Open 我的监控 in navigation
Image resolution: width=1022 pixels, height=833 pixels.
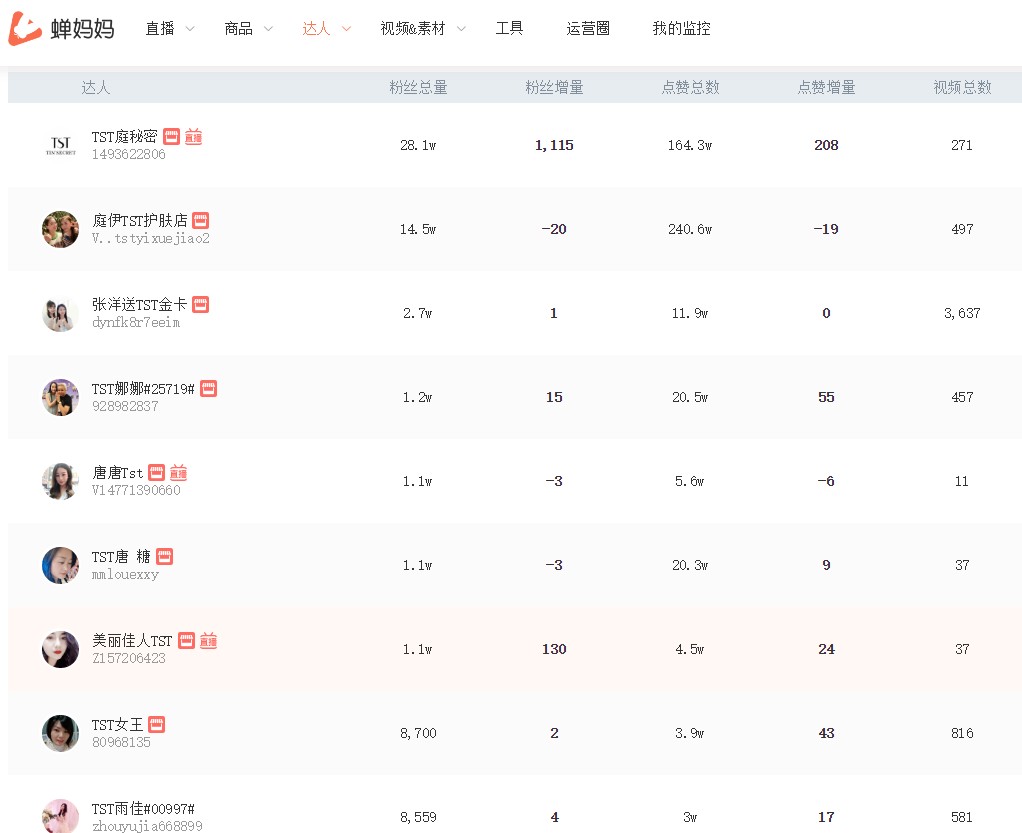coord(681,28)
